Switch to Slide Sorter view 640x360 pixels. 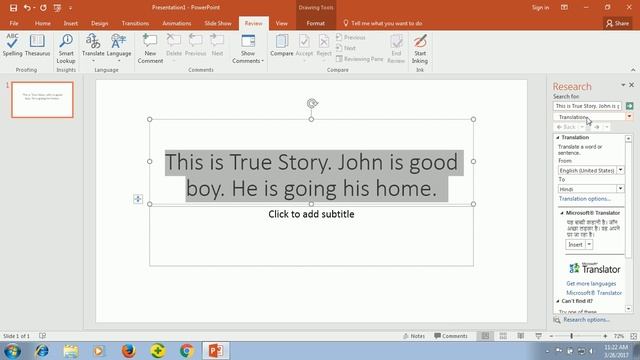[x=503, y=336]
